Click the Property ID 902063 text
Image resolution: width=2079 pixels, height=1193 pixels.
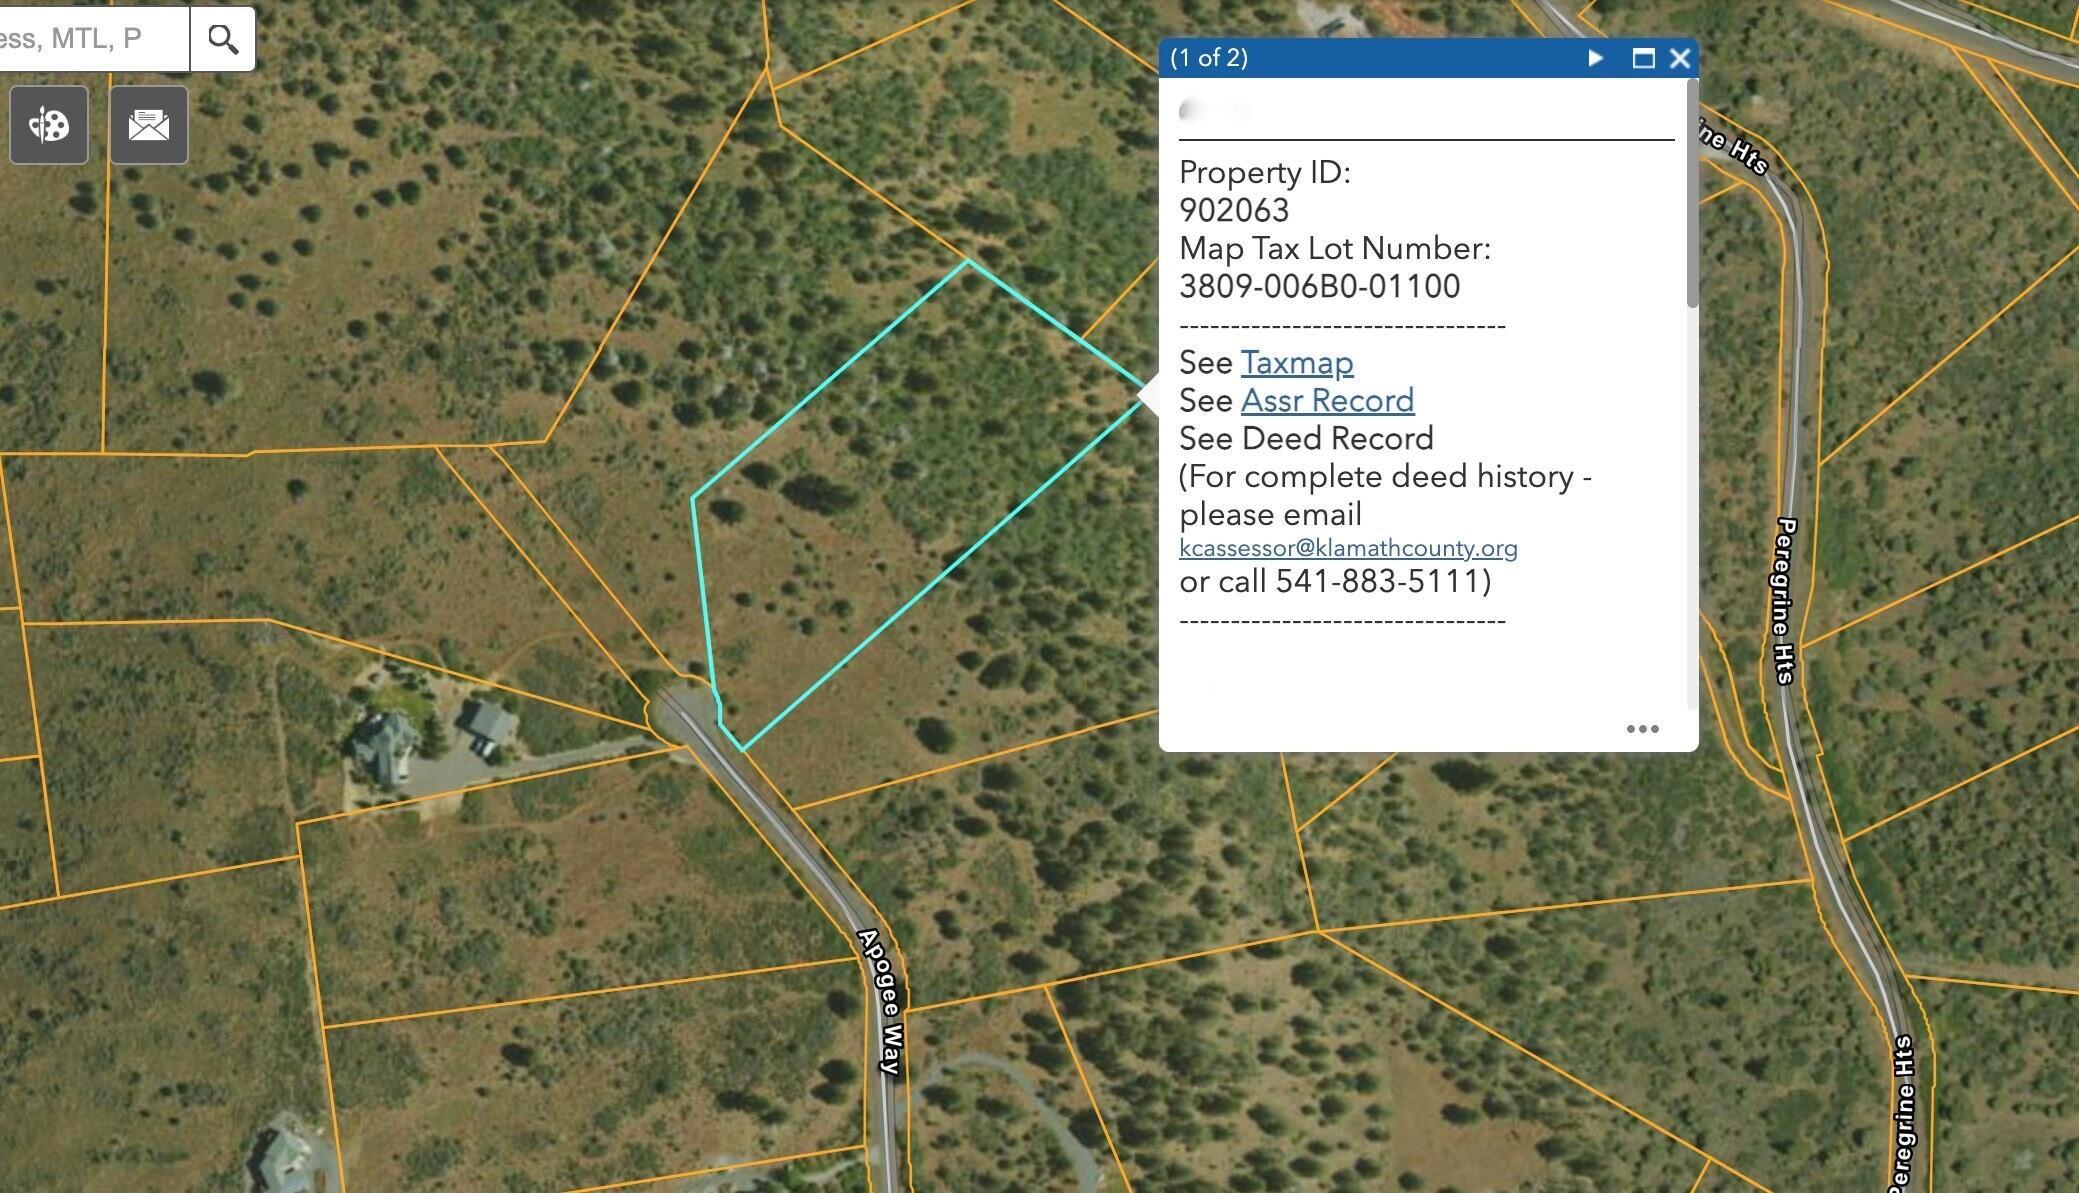coord(1233,211)
